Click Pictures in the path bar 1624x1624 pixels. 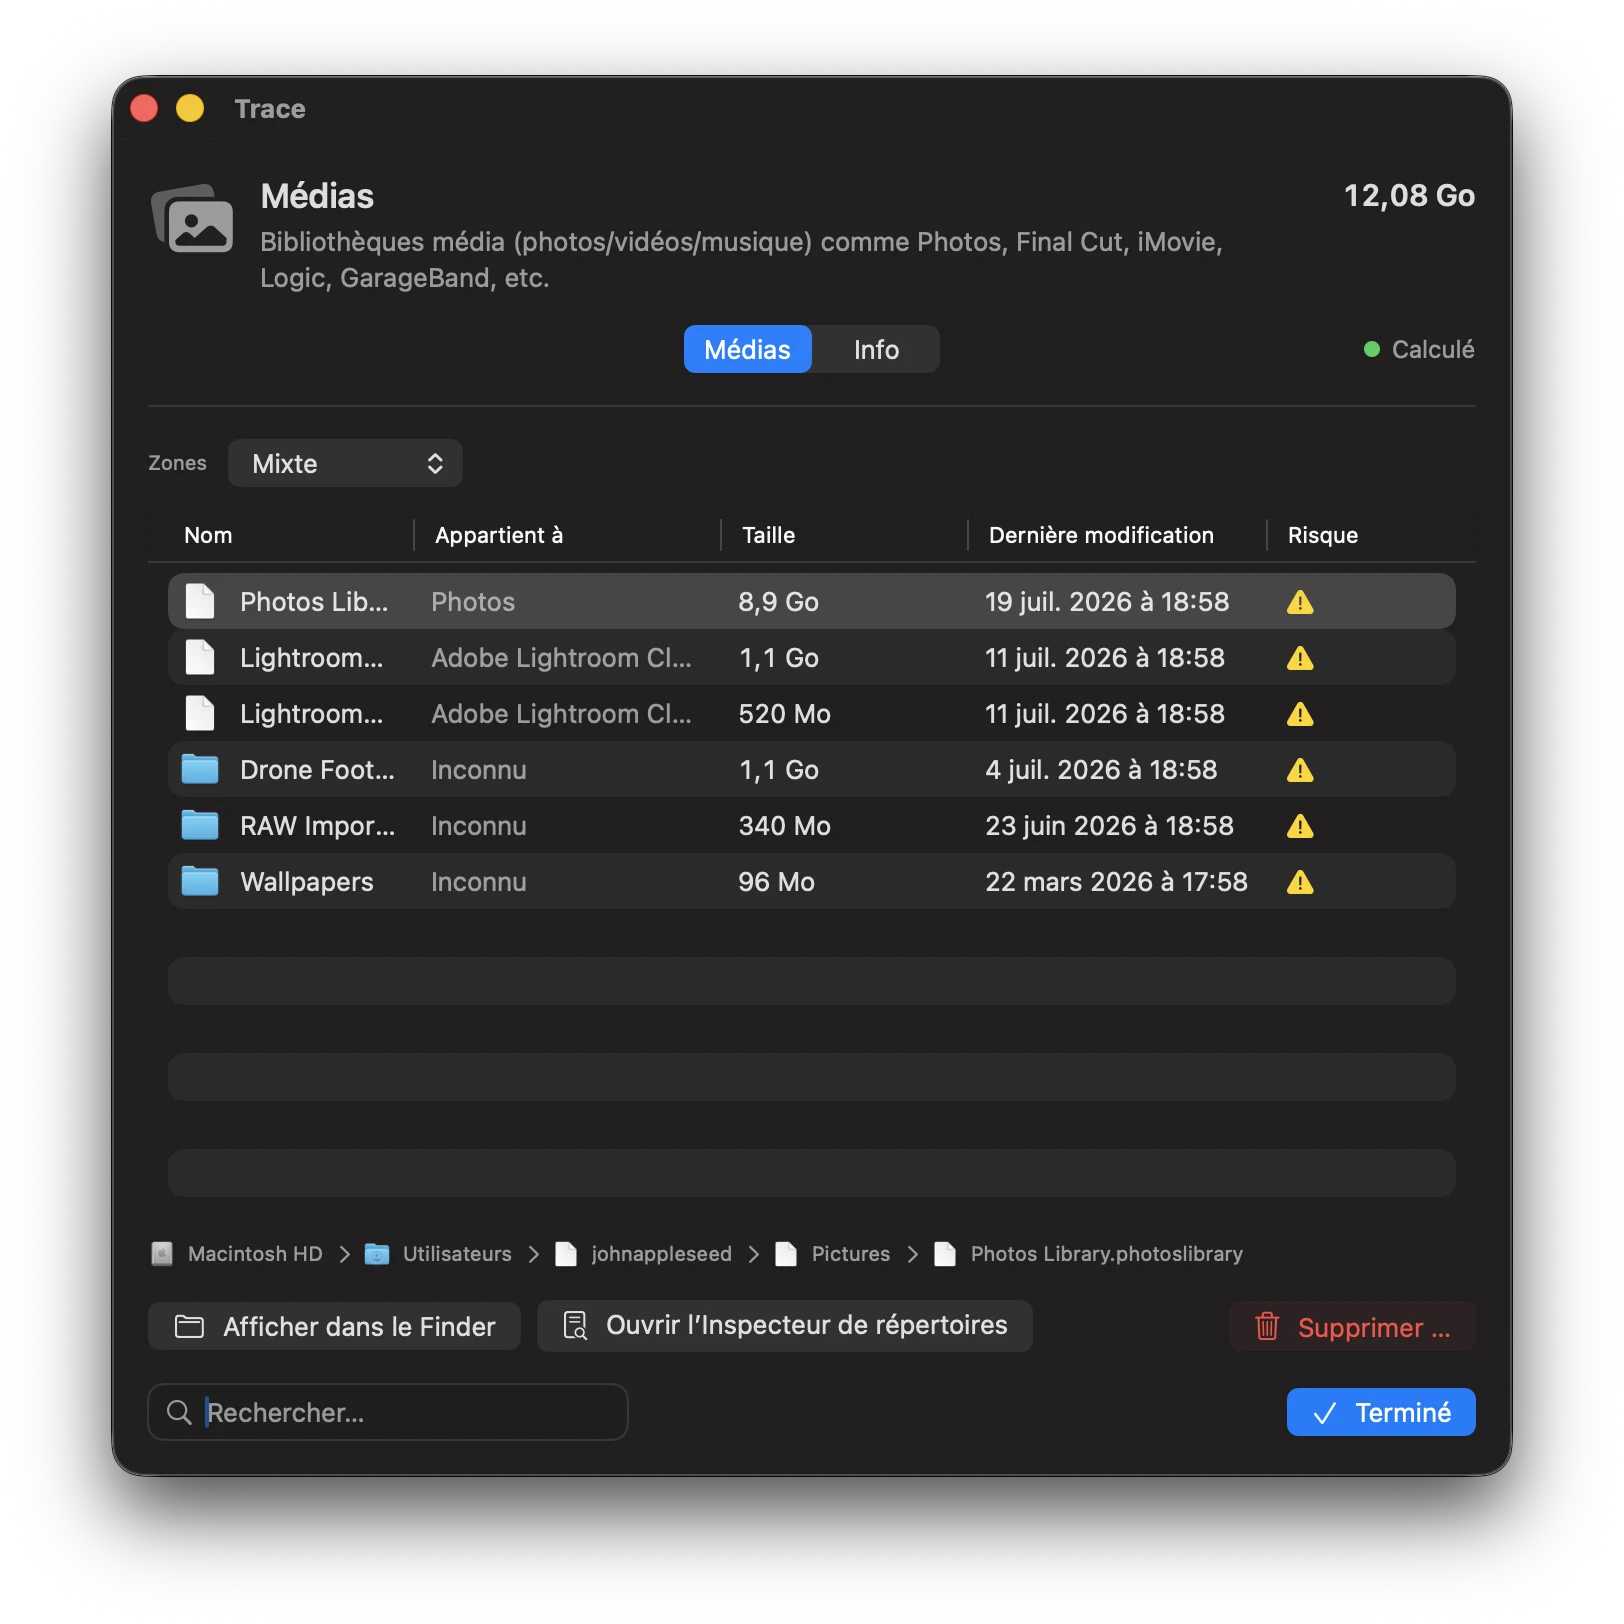click(850, 1254)
